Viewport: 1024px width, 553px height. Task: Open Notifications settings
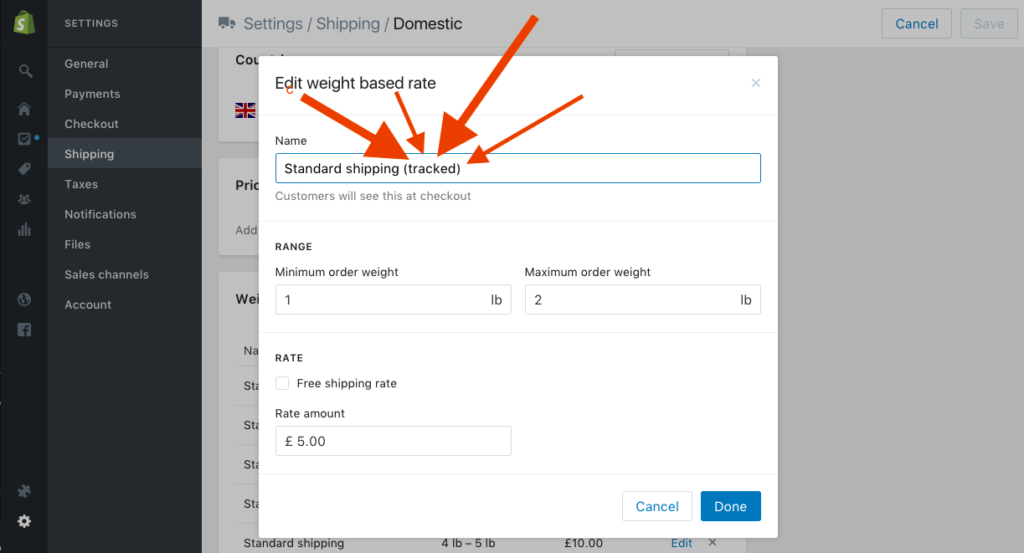[100, 214]
